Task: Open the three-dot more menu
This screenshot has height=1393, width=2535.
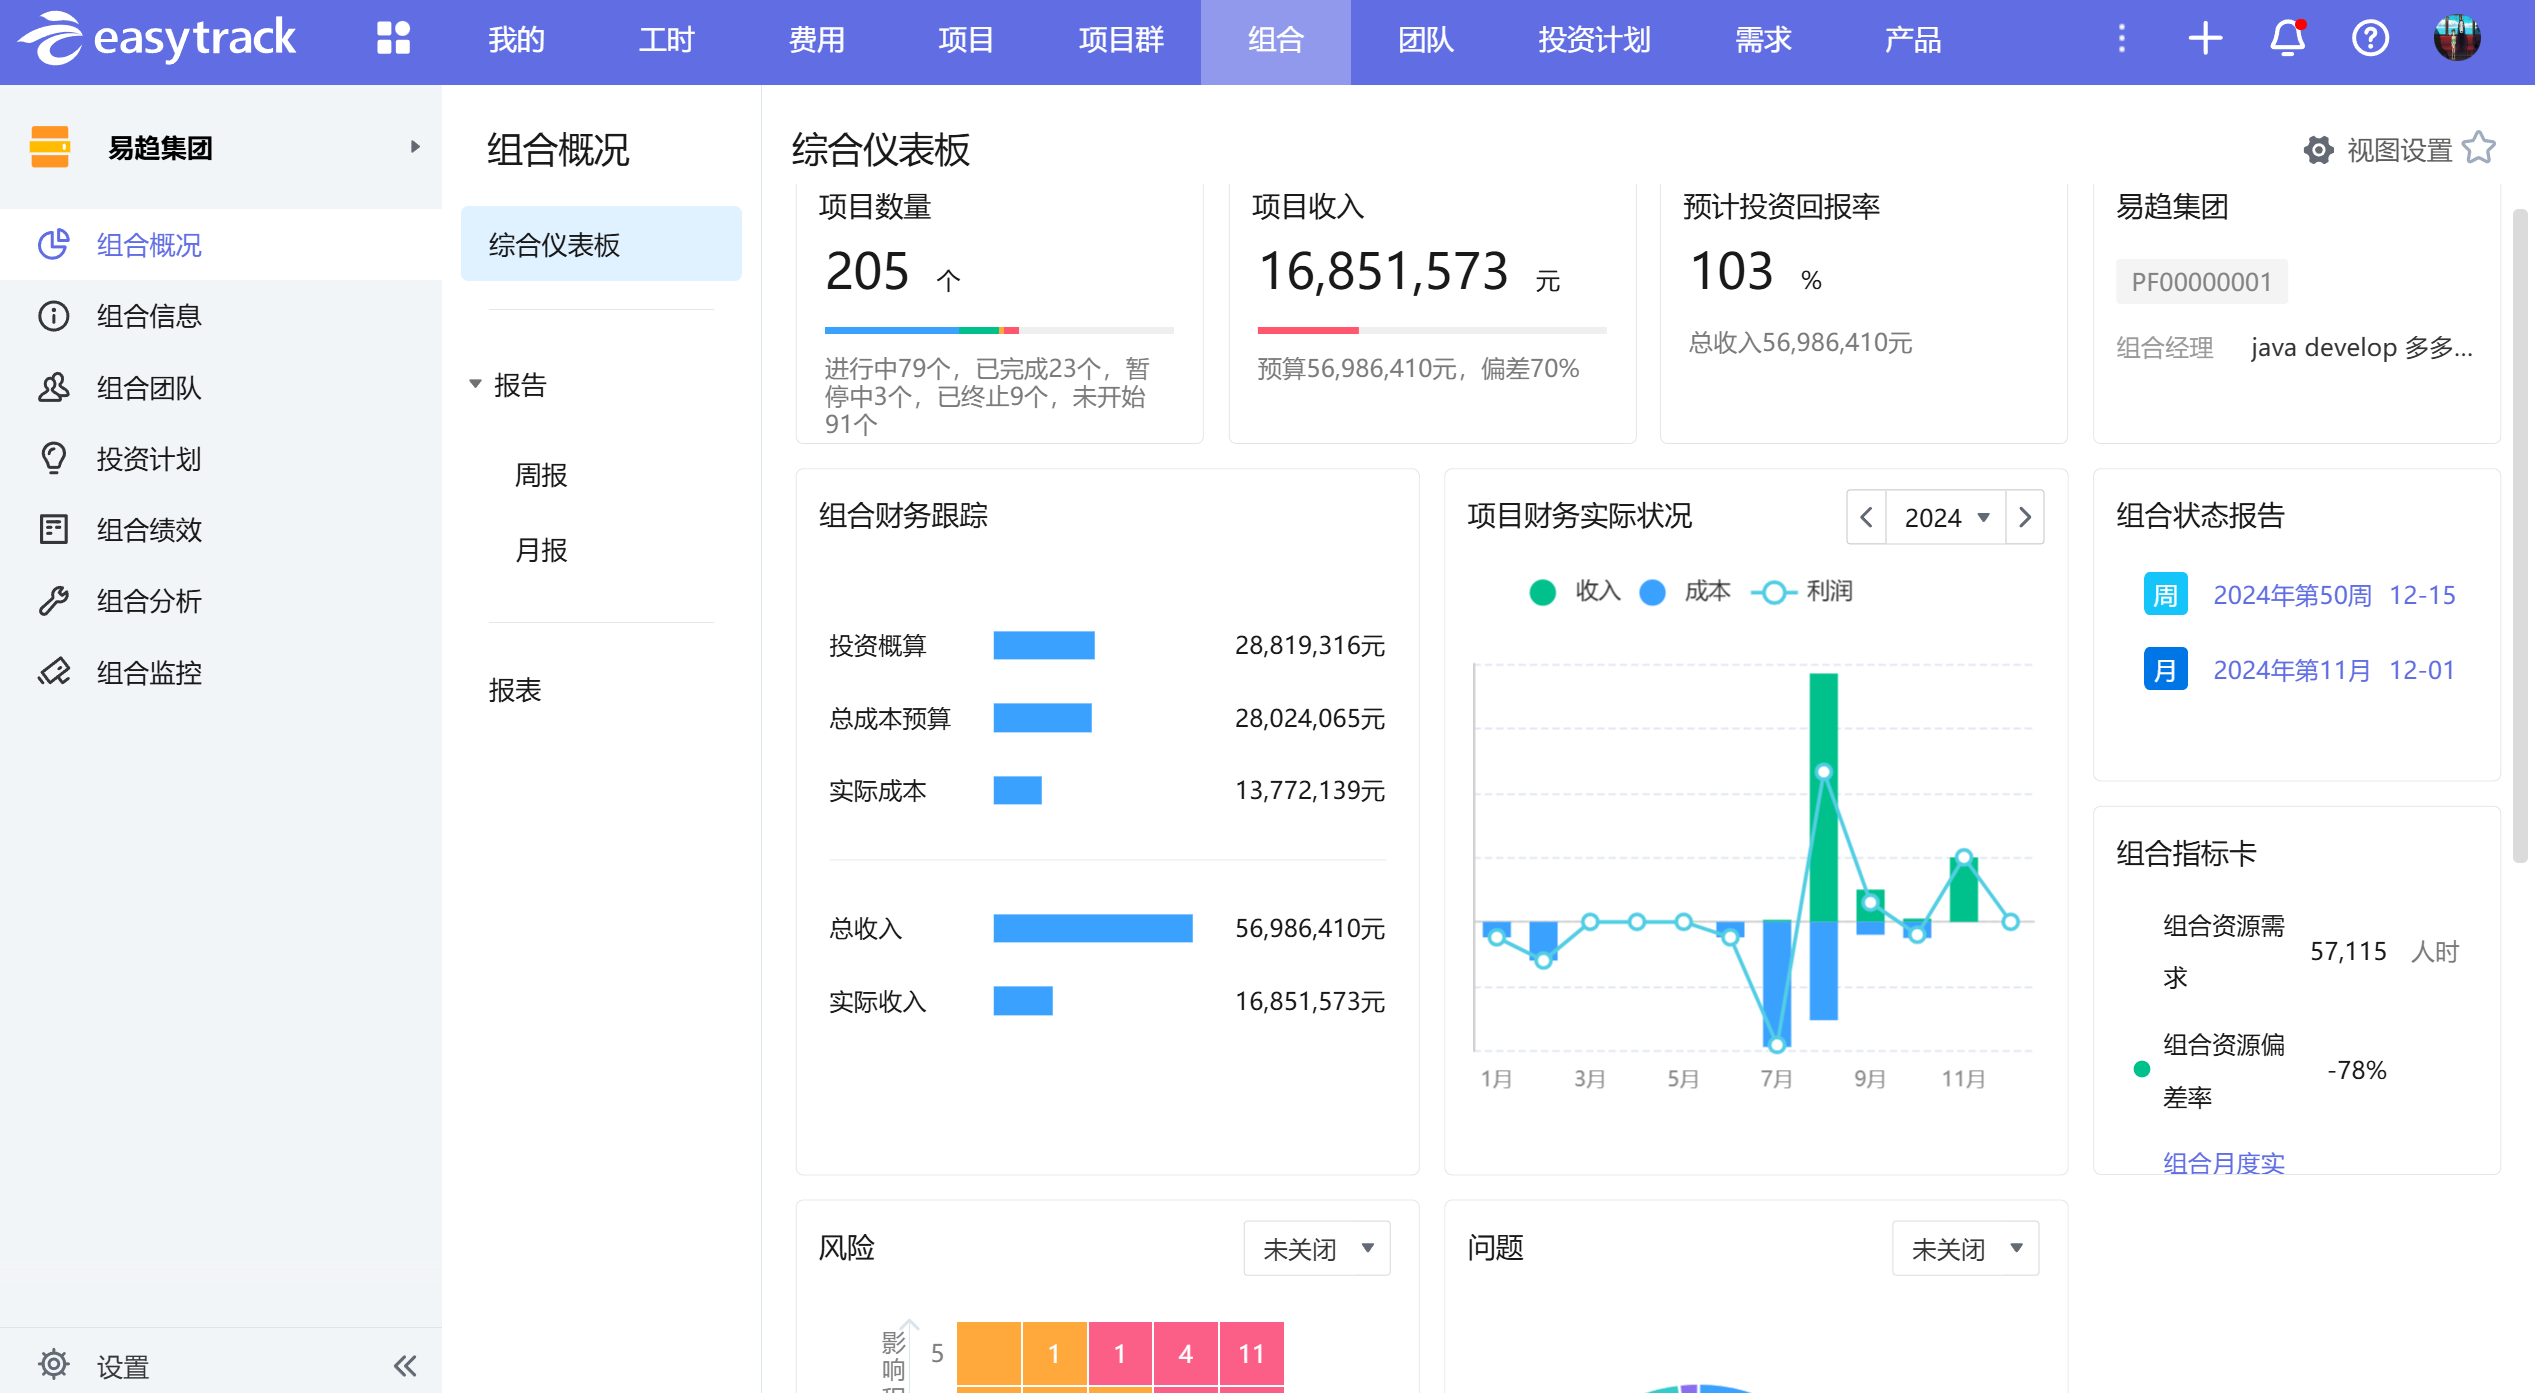Action: tap(2122, 39)
